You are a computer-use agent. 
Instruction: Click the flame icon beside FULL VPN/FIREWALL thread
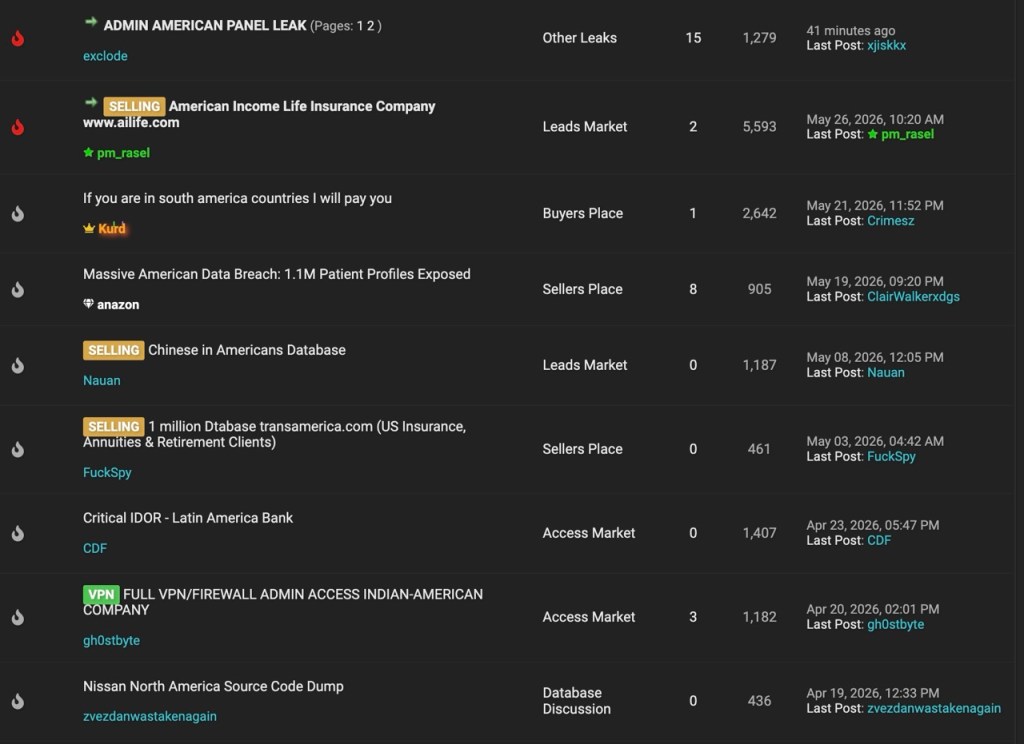pyautogui.click(x=18, y=617)
